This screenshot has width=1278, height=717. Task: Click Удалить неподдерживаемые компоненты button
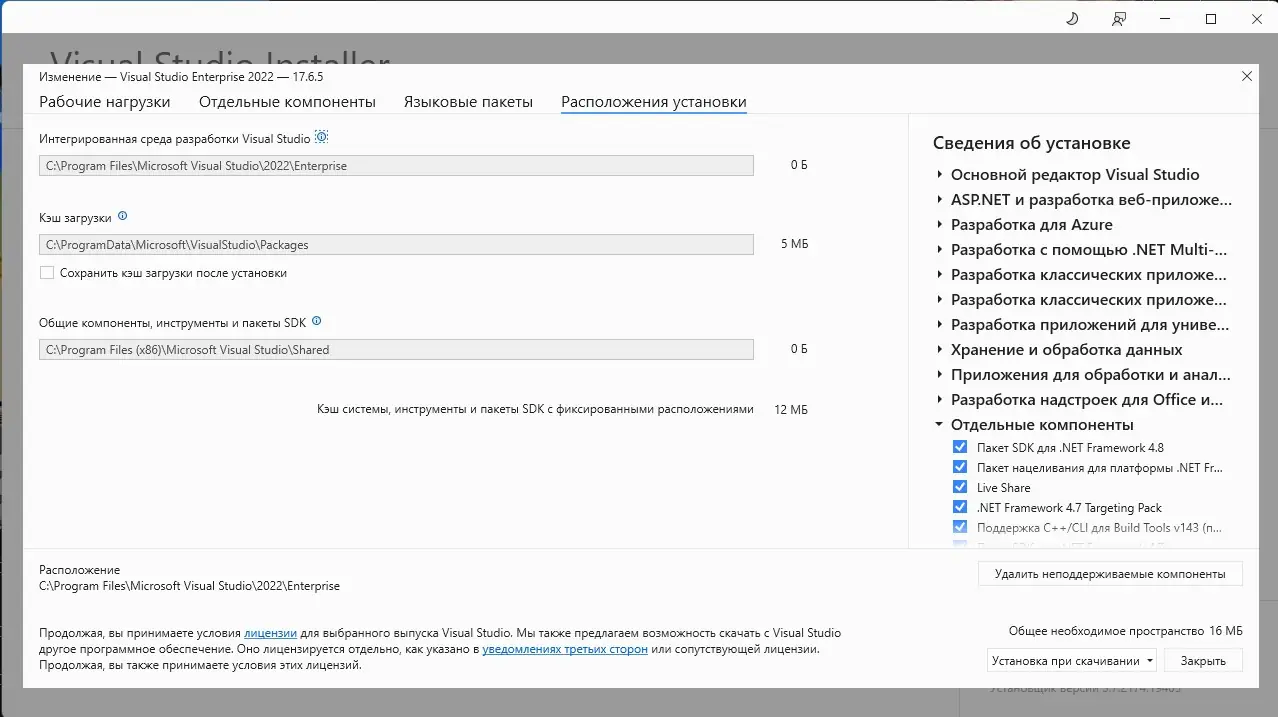[x=1110, y=574]
